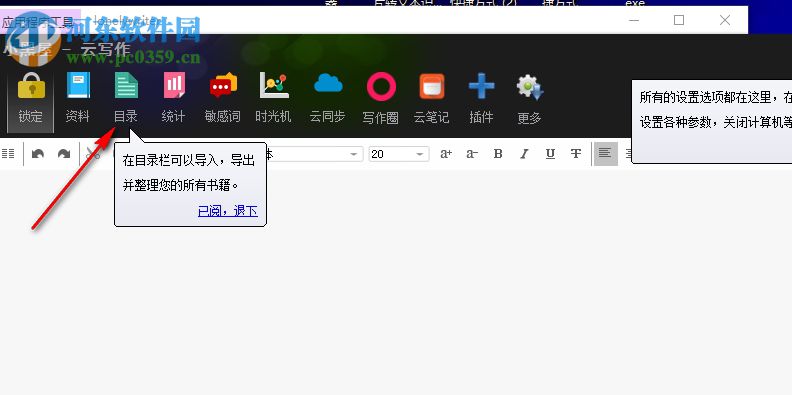The height and width of the screenshot is (395, 792).
Task: Open the 敏感词 chat bubble icon
Action: pos(223,85)
